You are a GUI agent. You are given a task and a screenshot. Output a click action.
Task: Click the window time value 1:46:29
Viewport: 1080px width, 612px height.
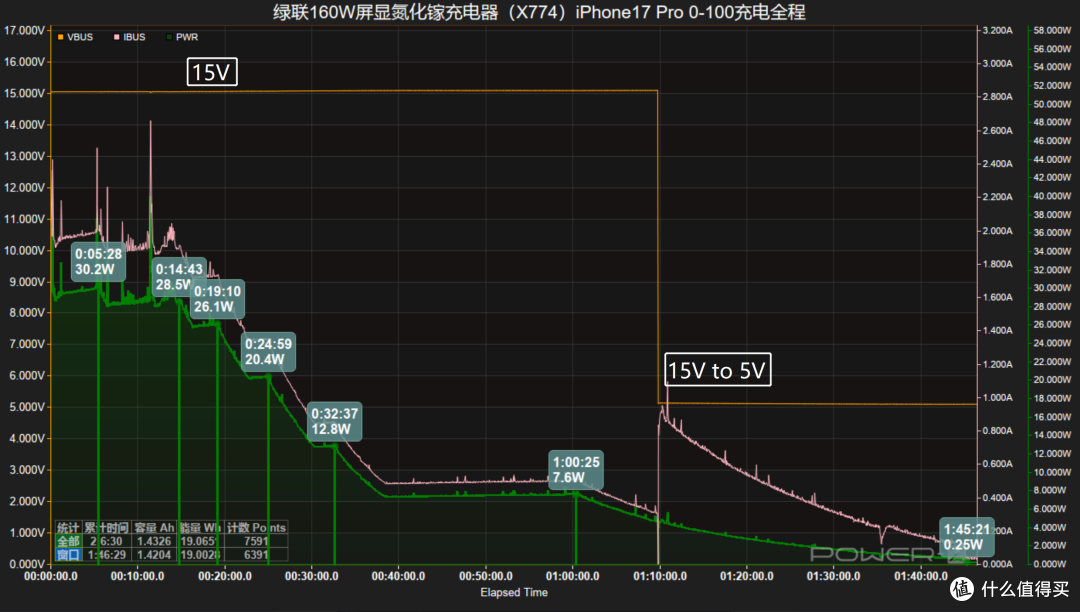[x=106, y=555]
